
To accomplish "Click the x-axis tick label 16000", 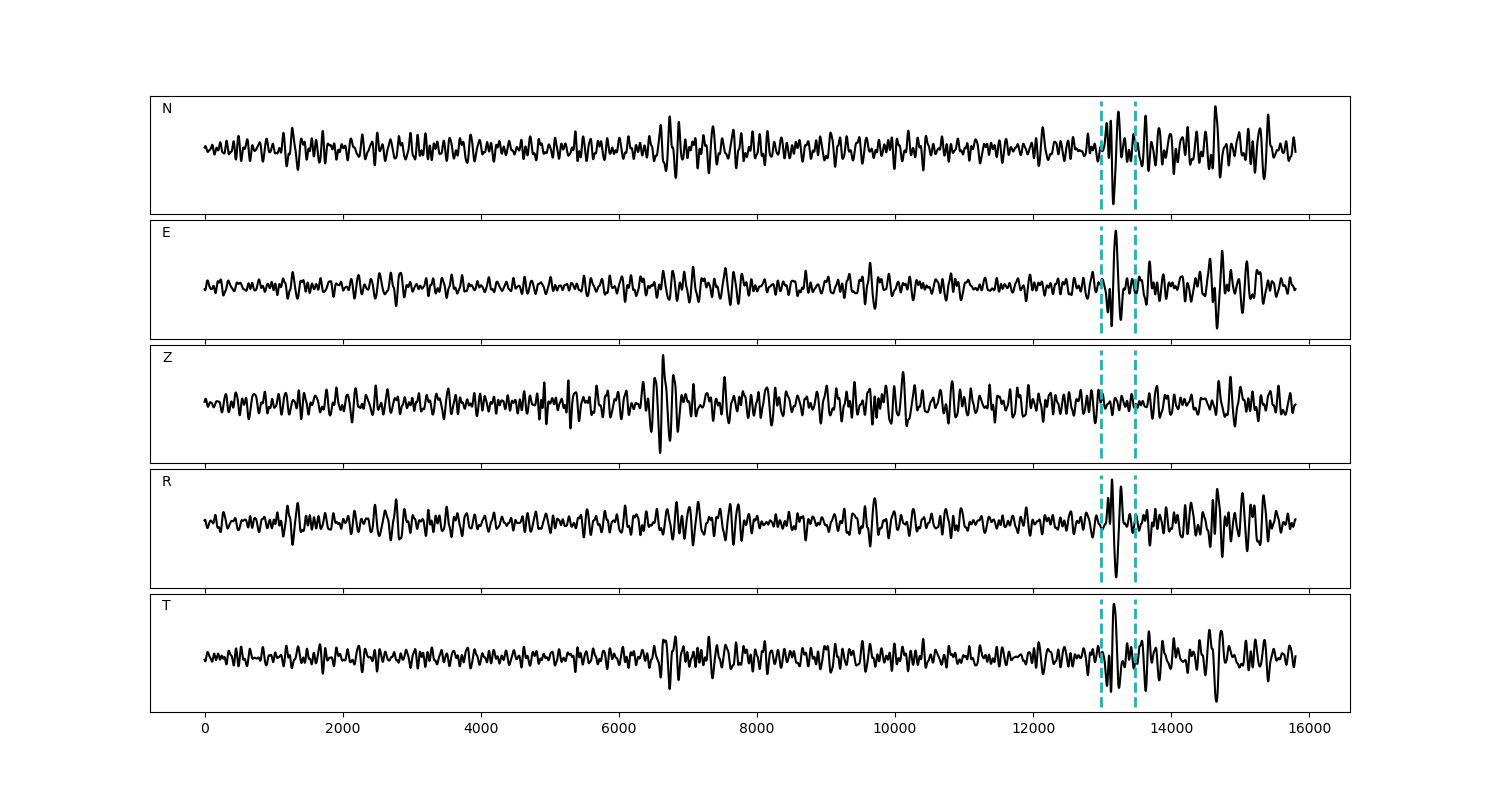I will tap(1309, 730).
